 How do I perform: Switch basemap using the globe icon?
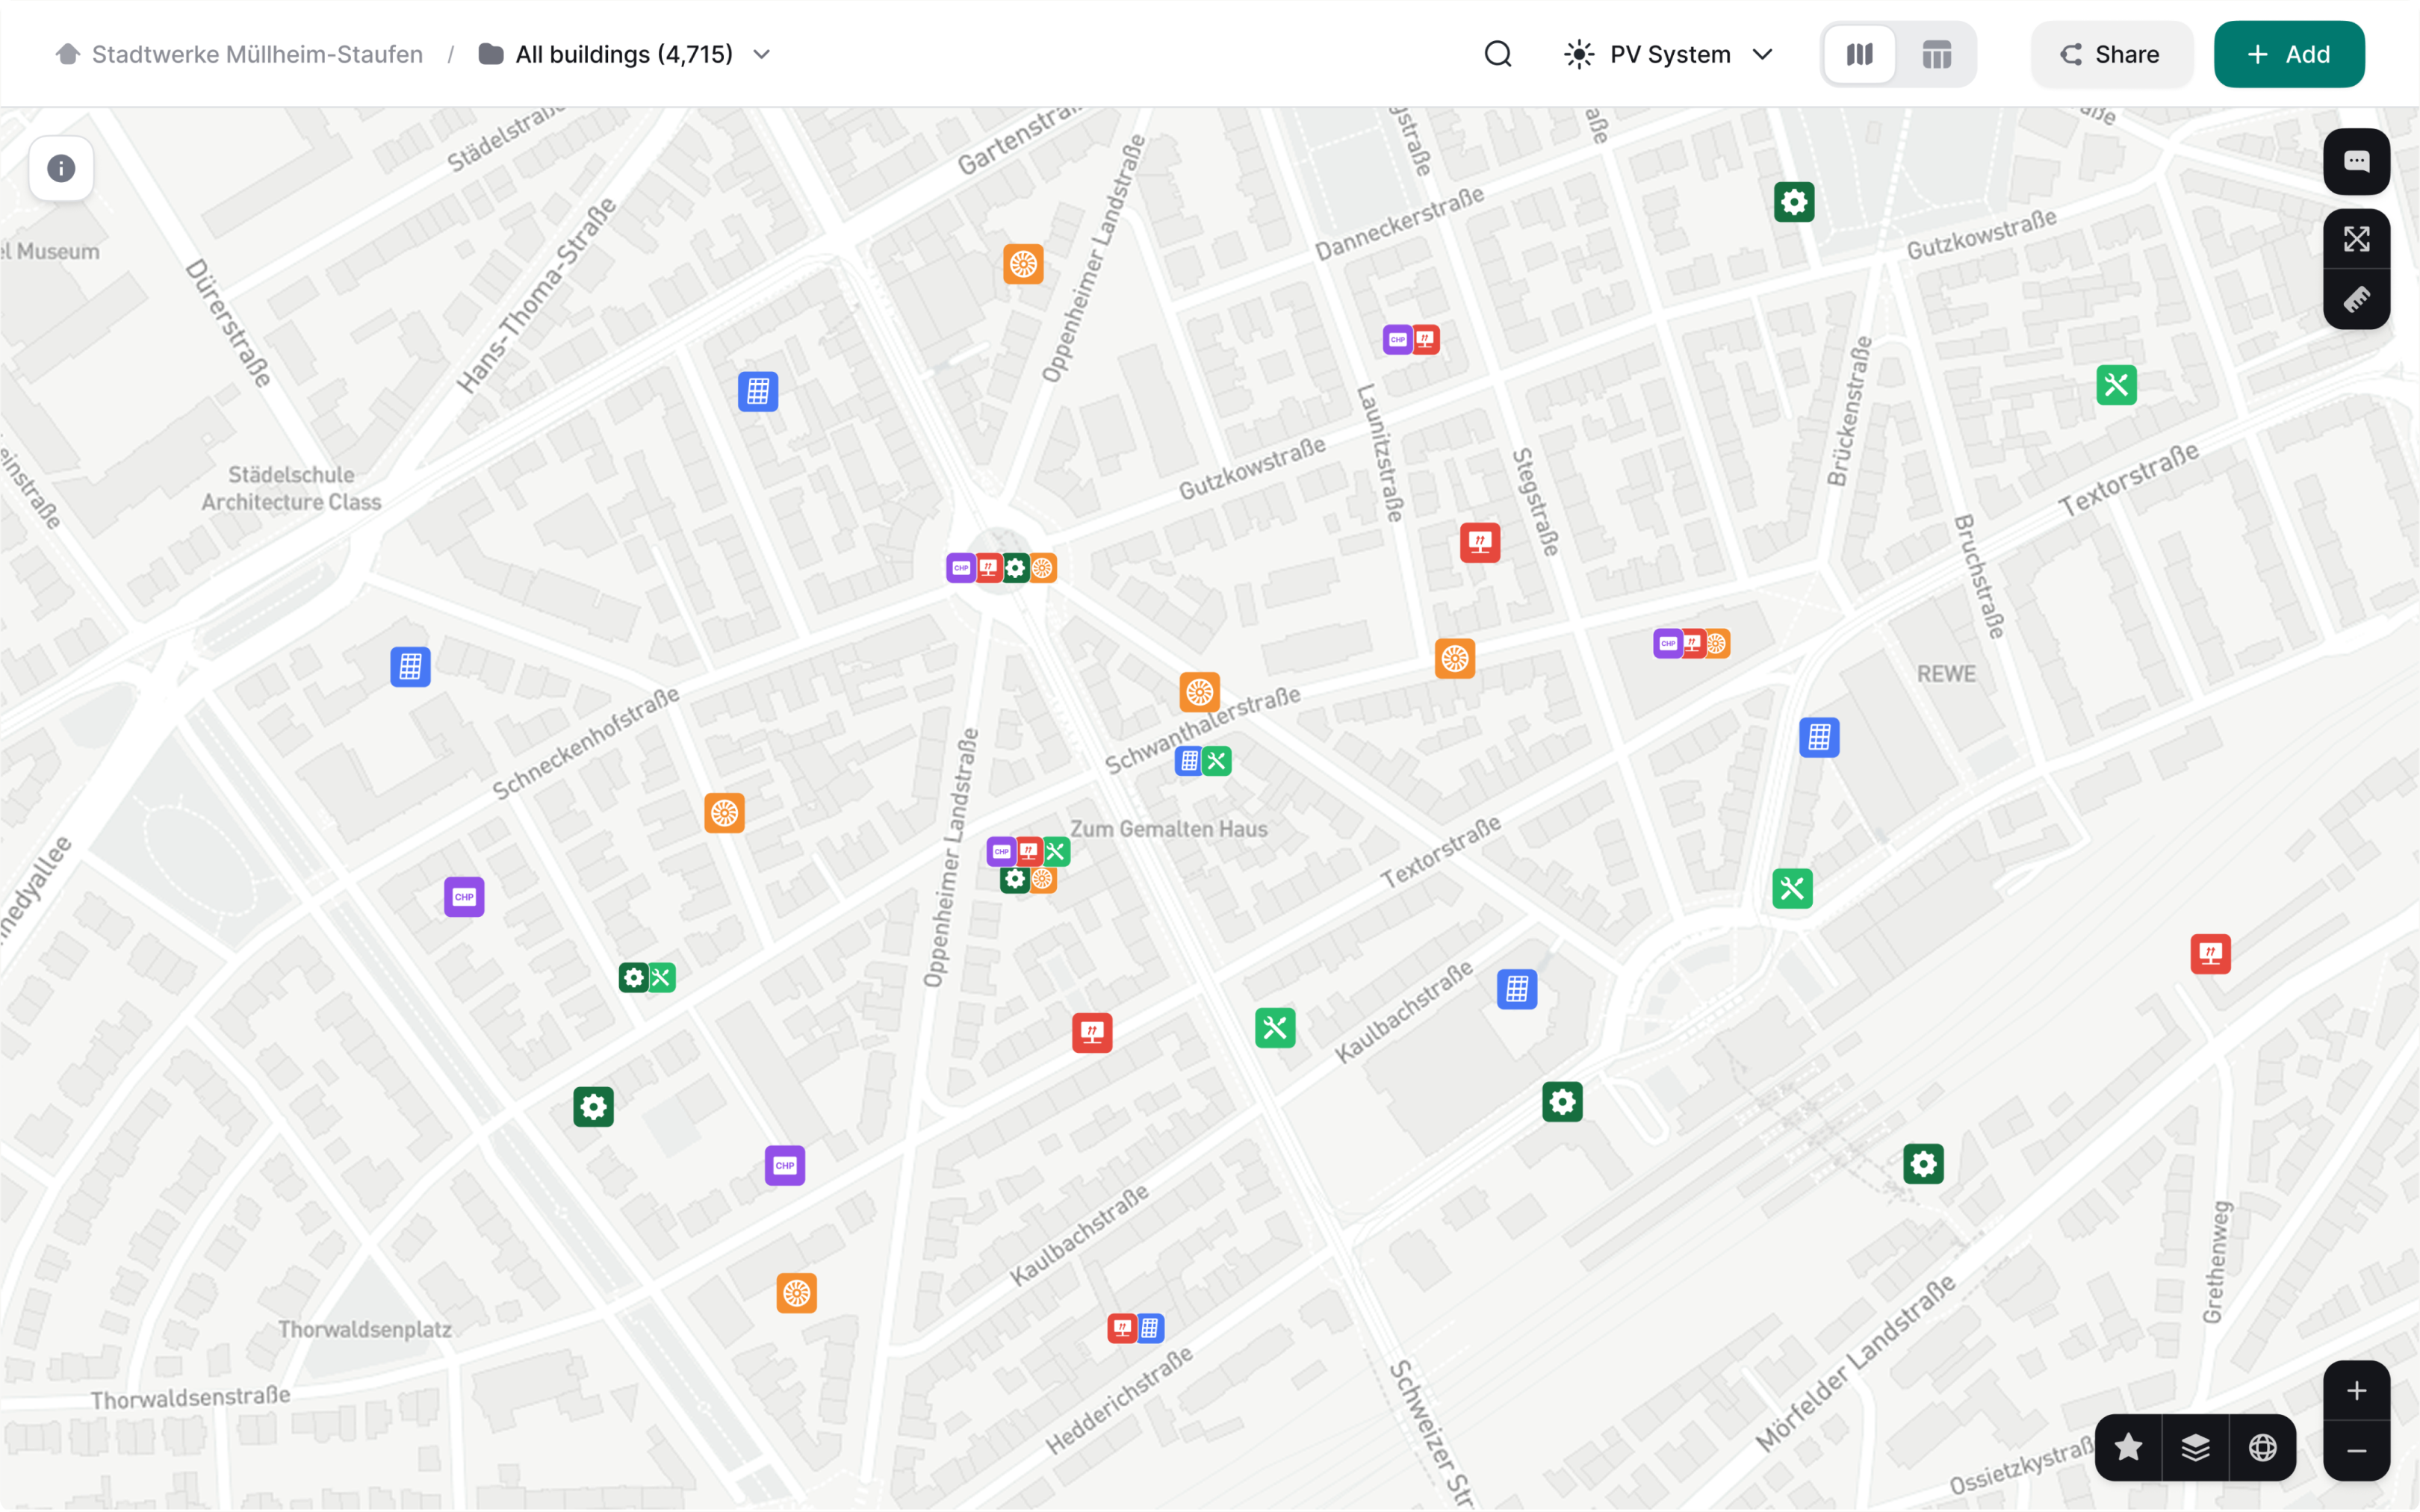point(2262,1447)
